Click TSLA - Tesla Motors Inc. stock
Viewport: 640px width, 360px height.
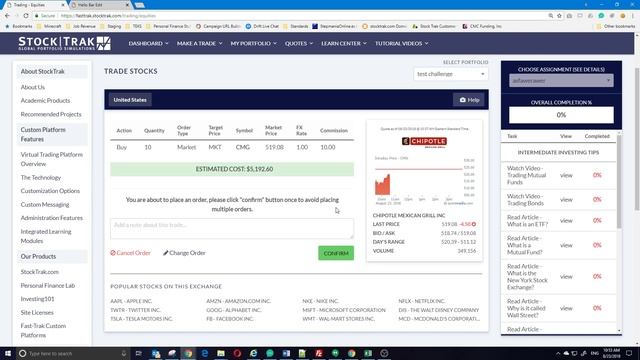click(x=141, y=319)
